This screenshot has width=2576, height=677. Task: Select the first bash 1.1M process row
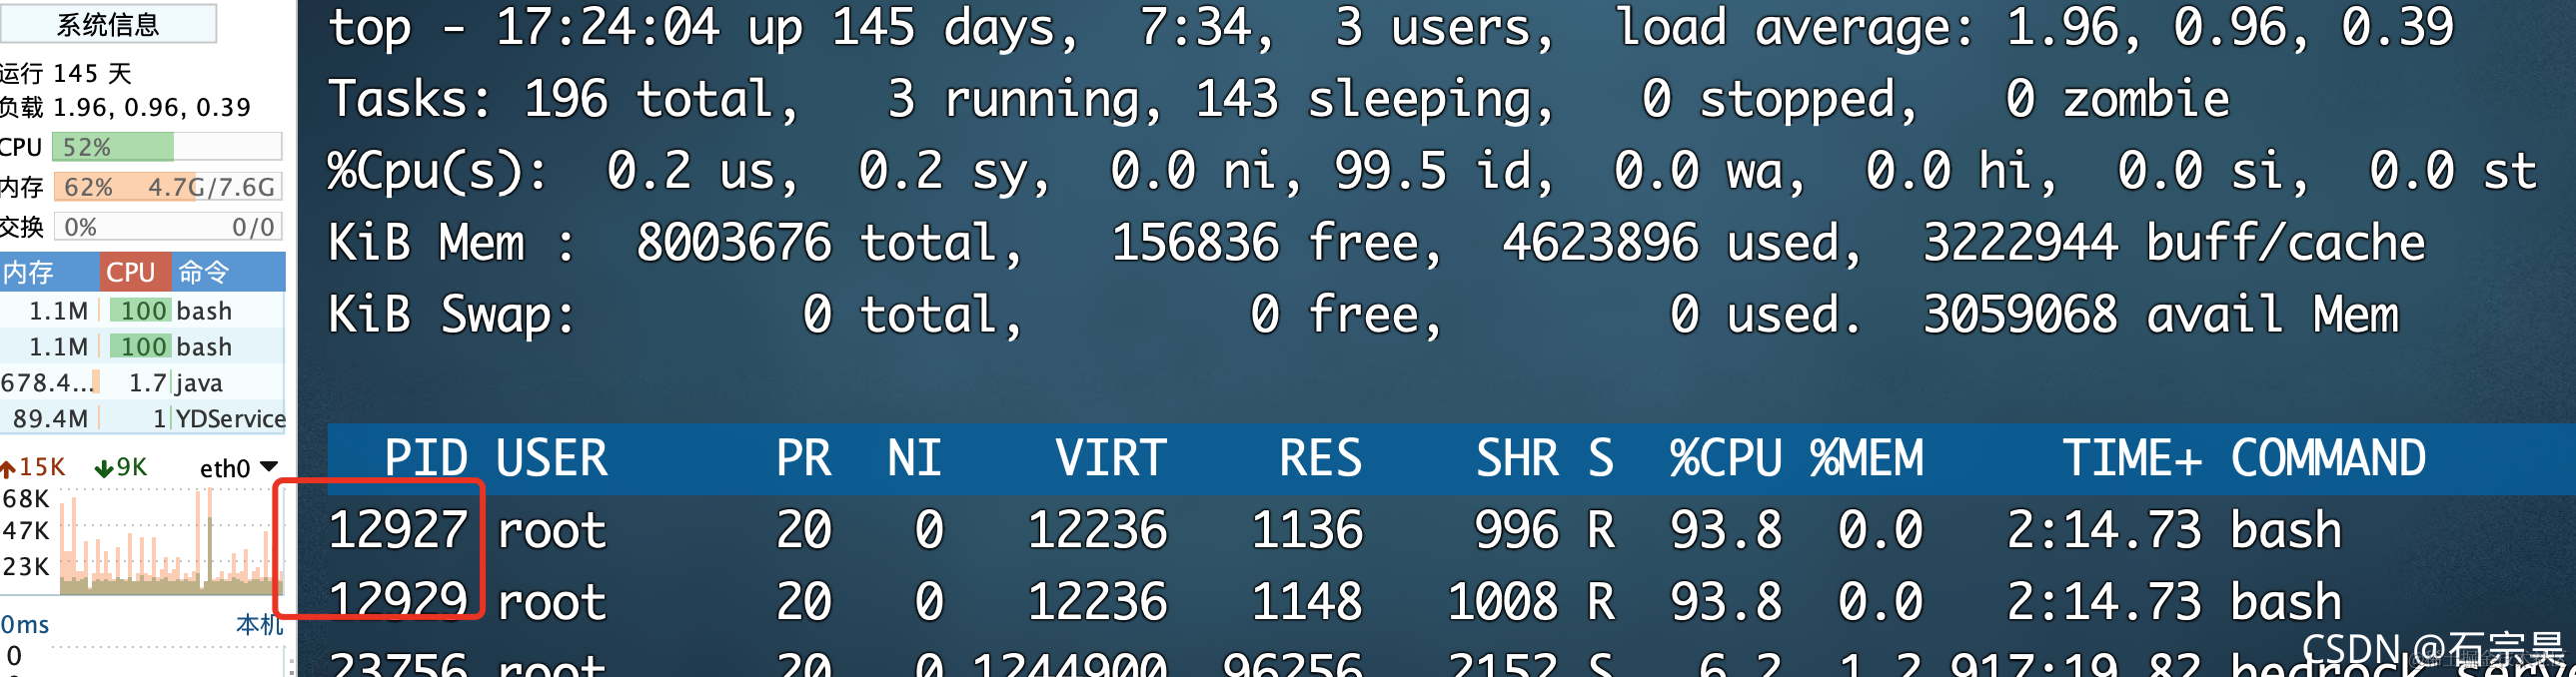pos(143,311)
